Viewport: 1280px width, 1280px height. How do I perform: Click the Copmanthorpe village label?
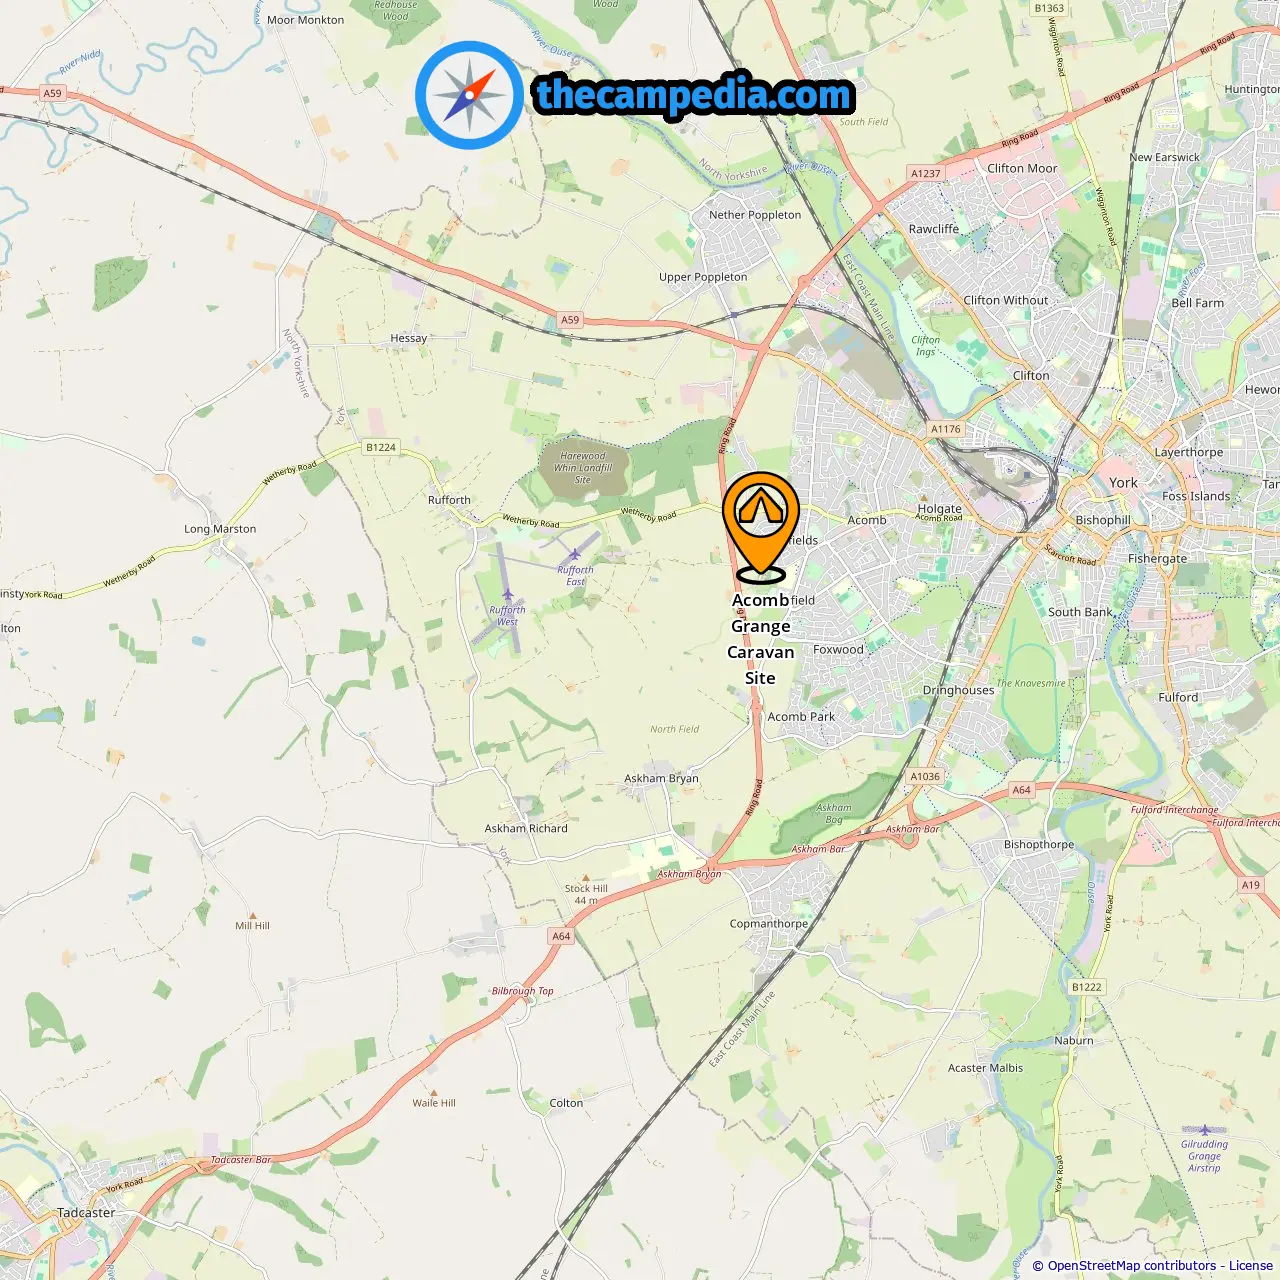click(769, 924)
